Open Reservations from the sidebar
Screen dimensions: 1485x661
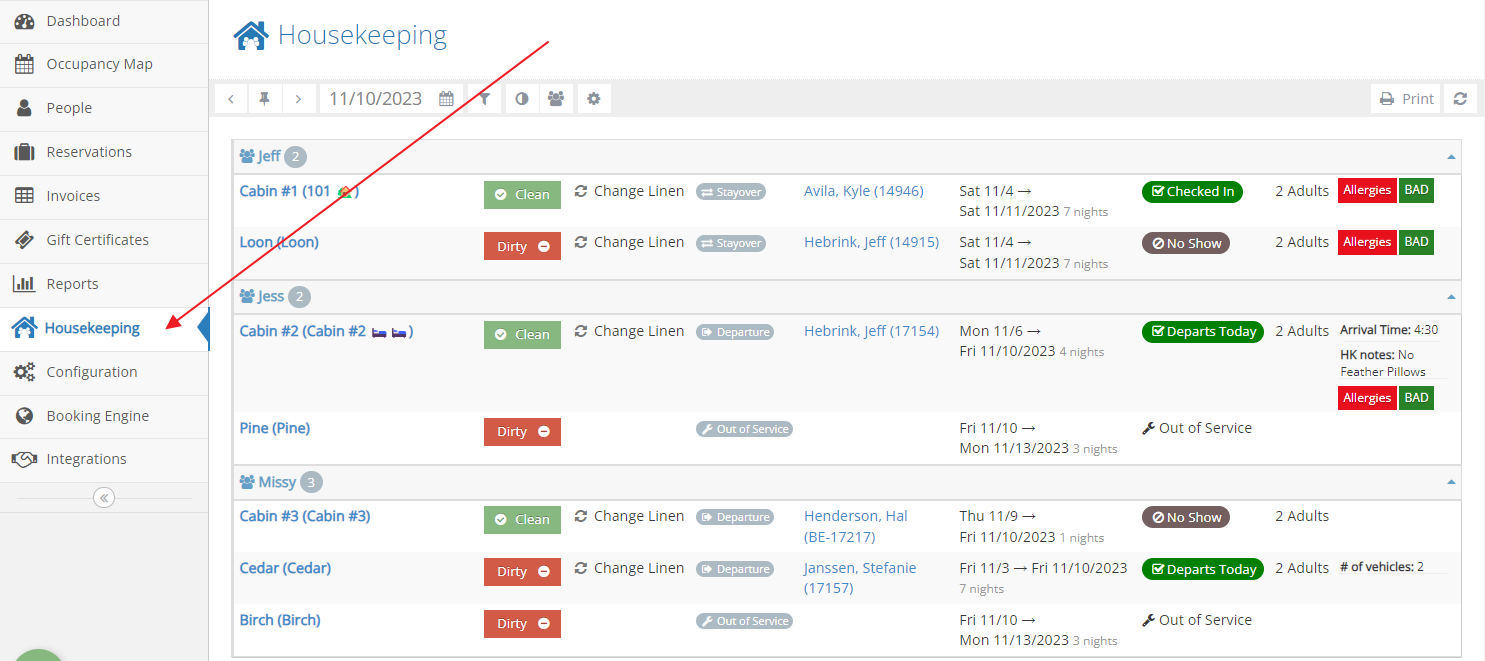89,152
